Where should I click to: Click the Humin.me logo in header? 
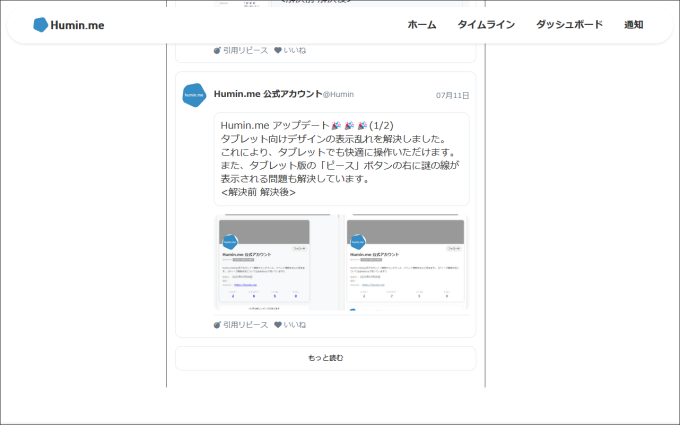tap(69, 25)
